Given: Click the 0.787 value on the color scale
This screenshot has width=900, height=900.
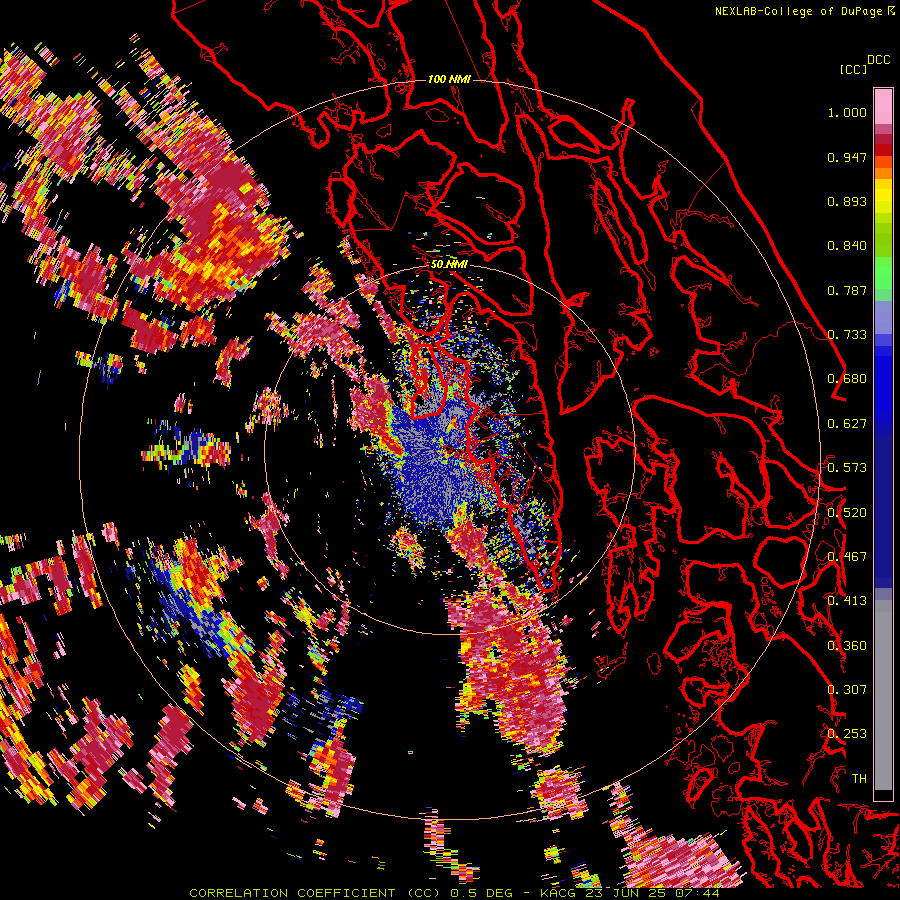Looking at the screenshot, I should click(x=847, y=290).
